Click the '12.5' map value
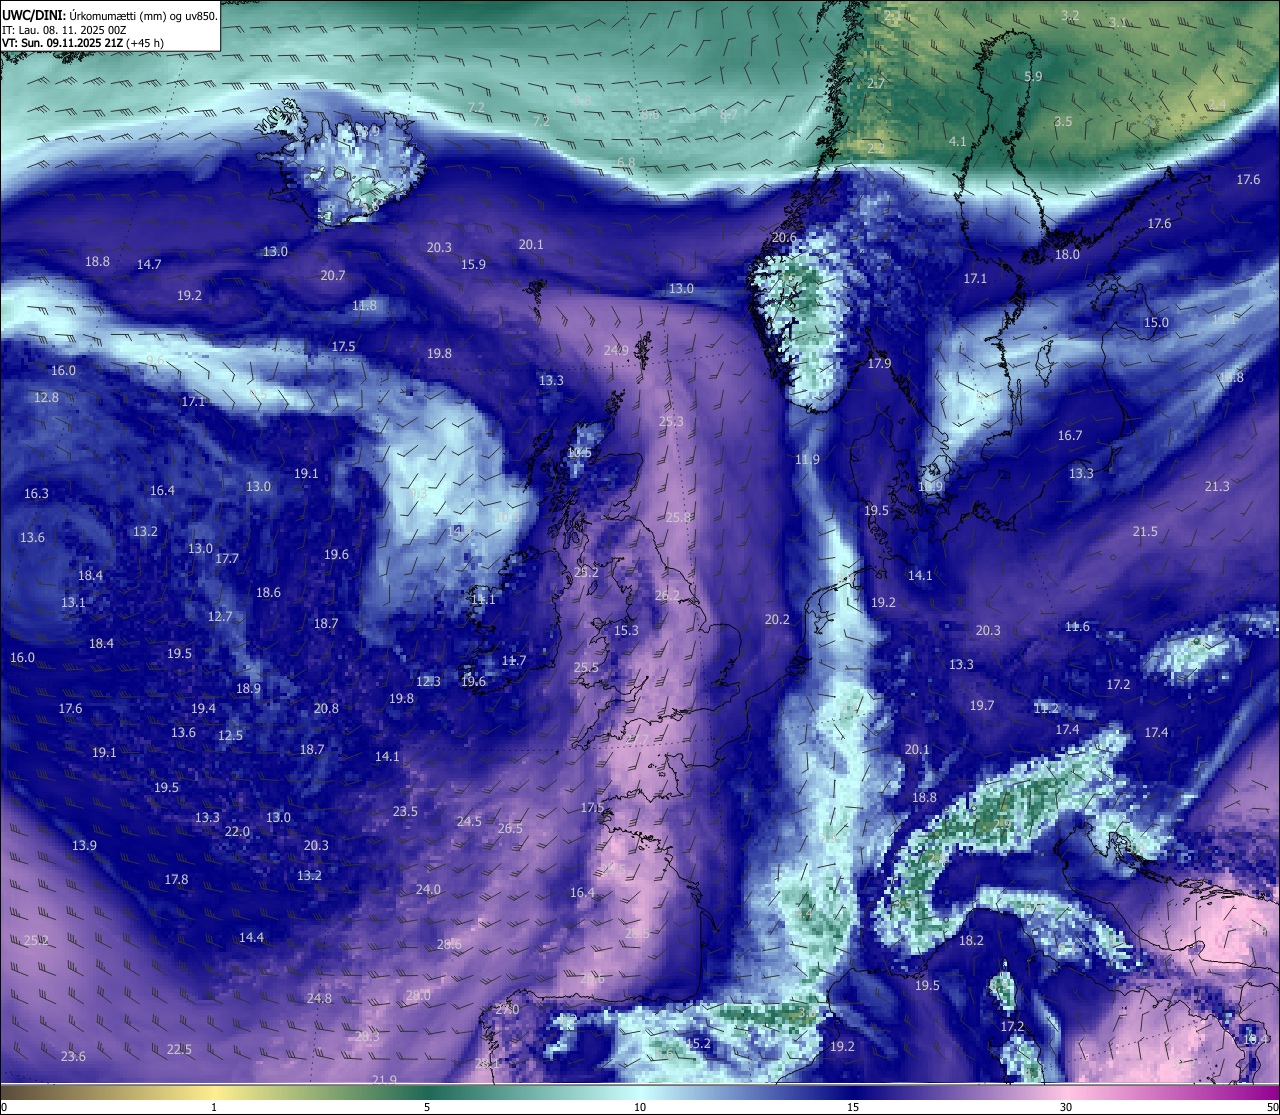The image size is (1280, 1115). (230, 735)
